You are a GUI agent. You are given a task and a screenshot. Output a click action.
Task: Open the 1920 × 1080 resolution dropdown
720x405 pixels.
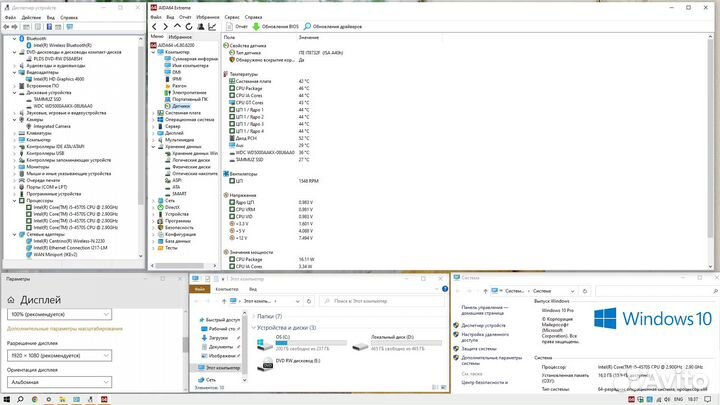click(x=59, y=355)
